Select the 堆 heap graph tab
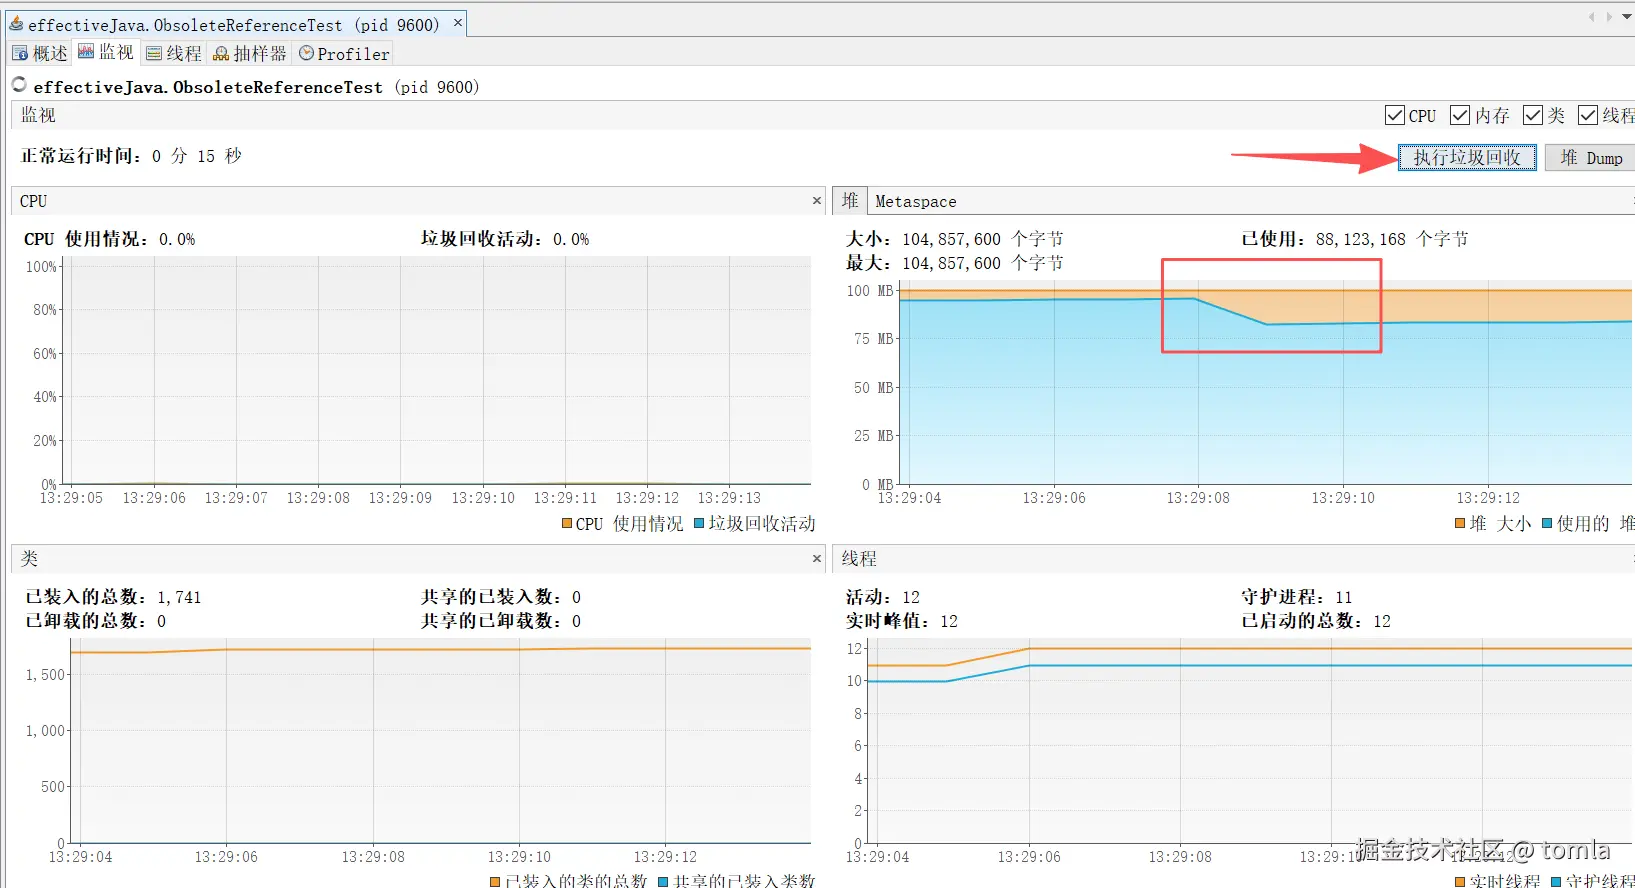This screenshot has width=1635, height=888. coord(850,201)
